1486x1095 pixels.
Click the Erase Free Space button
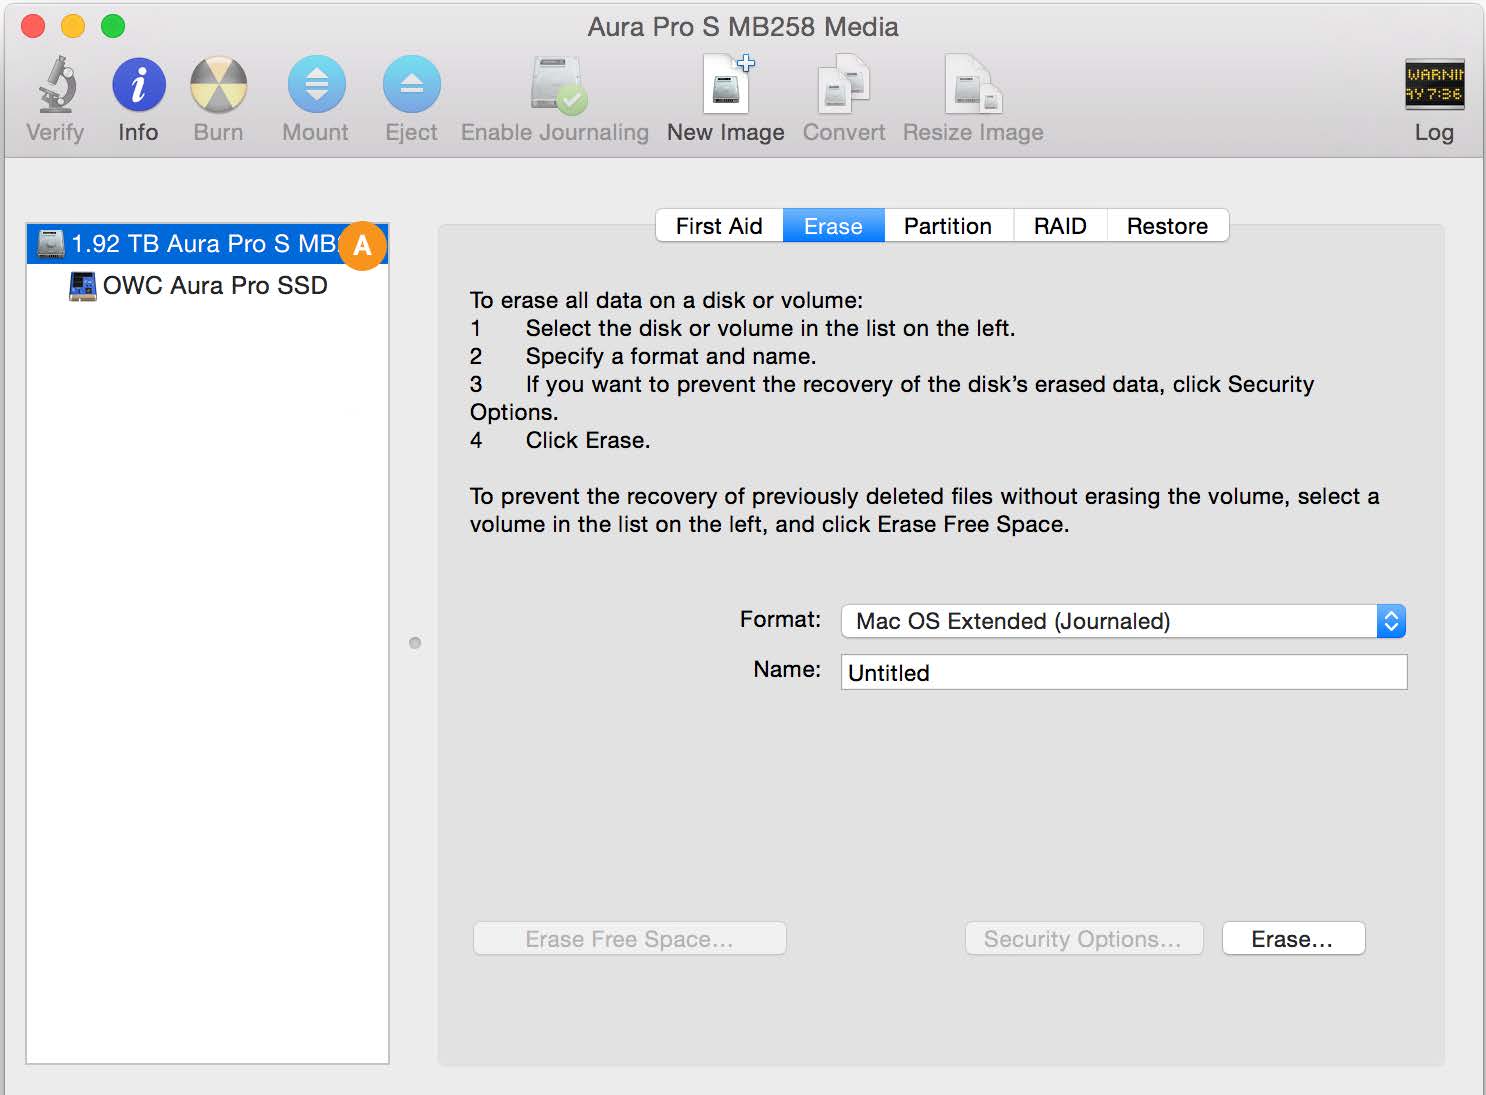click(x=629, y=938)
